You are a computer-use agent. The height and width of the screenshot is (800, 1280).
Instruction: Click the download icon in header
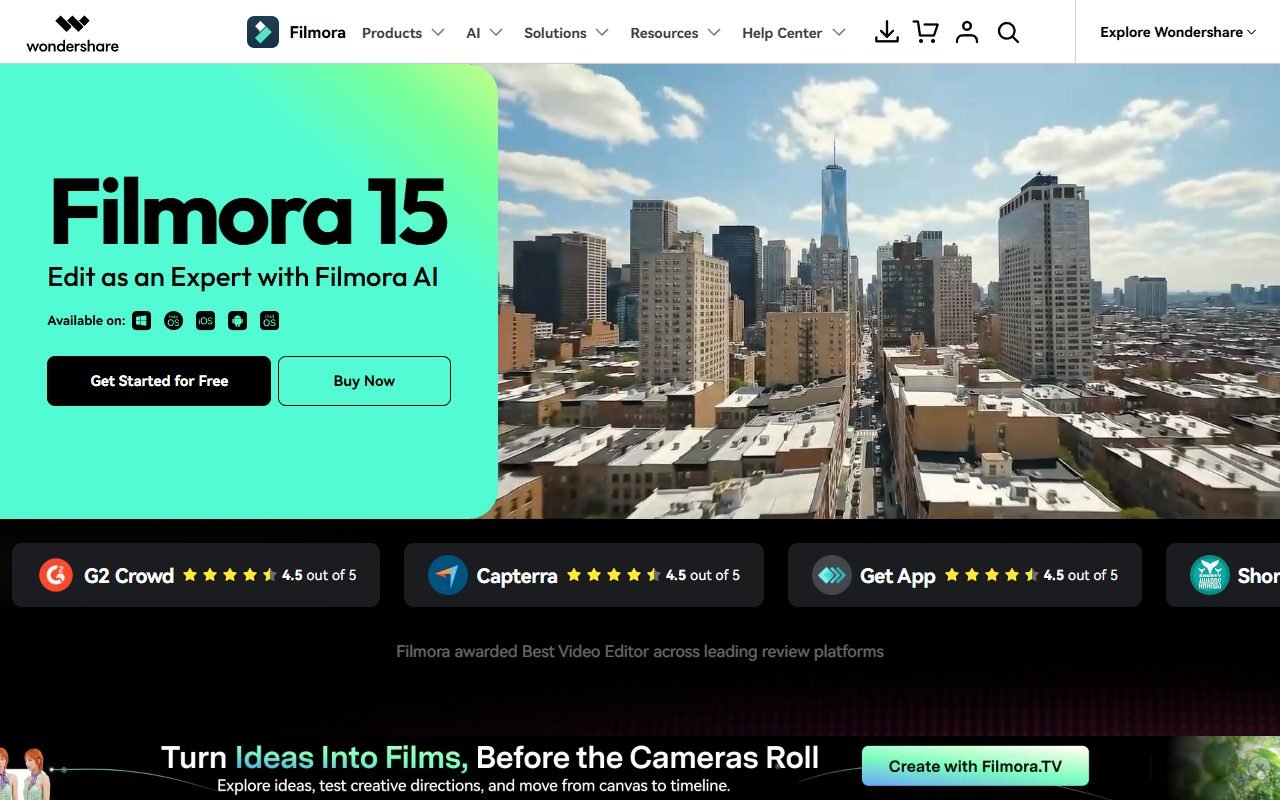886,32
